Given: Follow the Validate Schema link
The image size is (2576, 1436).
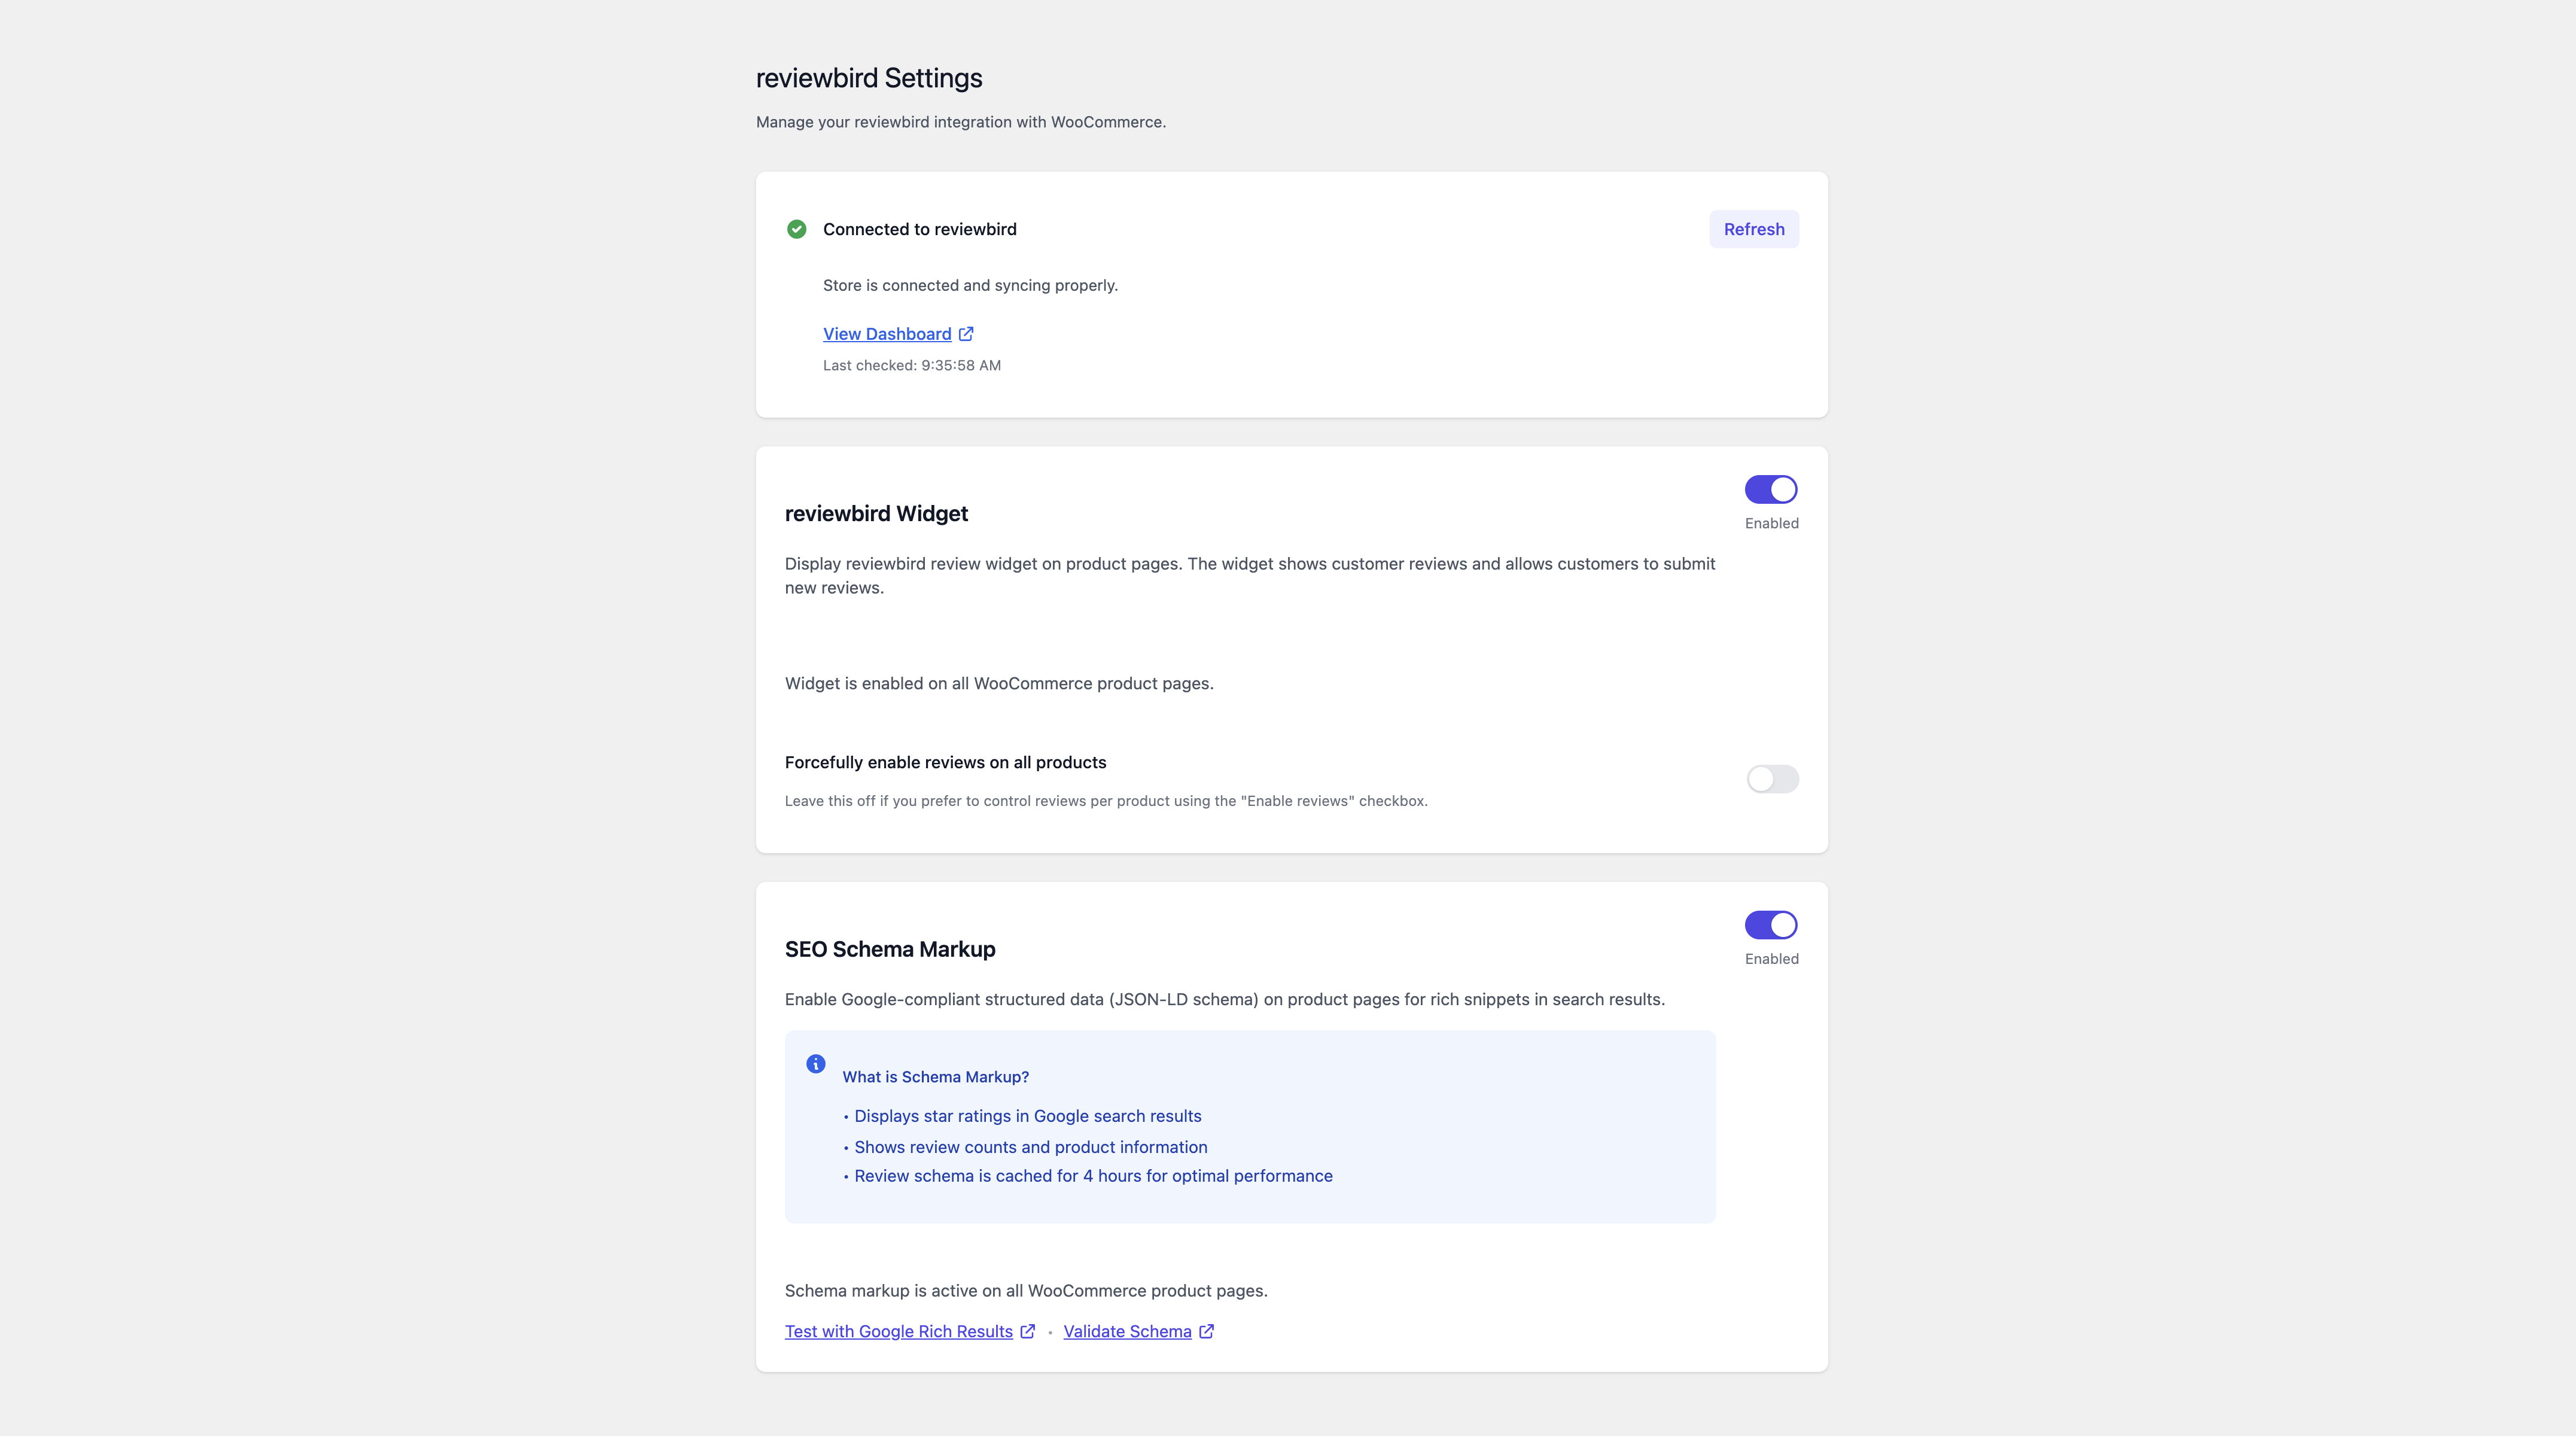Looking at the screenshot, I should pos(1127,1331).
